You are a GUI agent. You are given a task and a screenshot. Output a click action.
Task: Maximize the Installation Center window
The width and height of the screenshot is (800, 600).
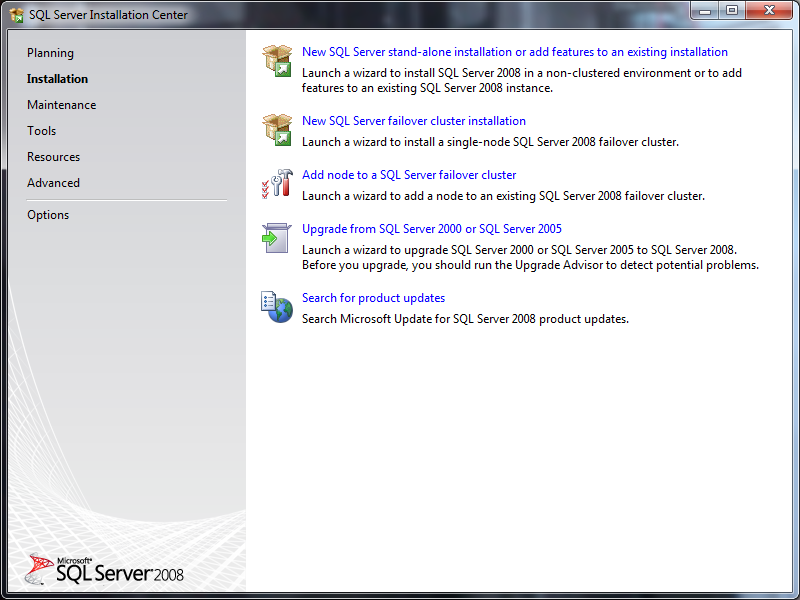(732, 11)
